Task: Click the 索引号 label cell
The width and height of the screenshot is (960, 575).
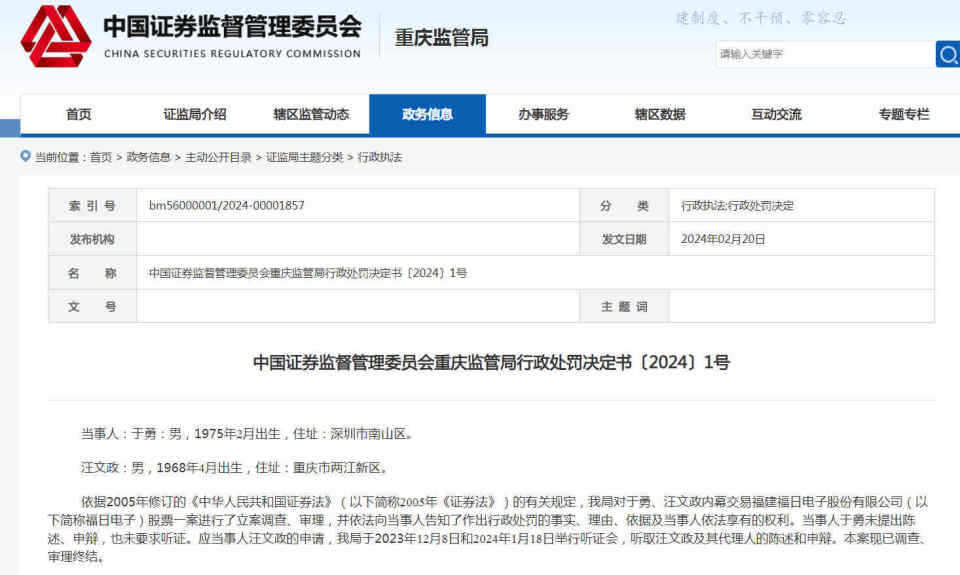Action: tap(92, 206)
